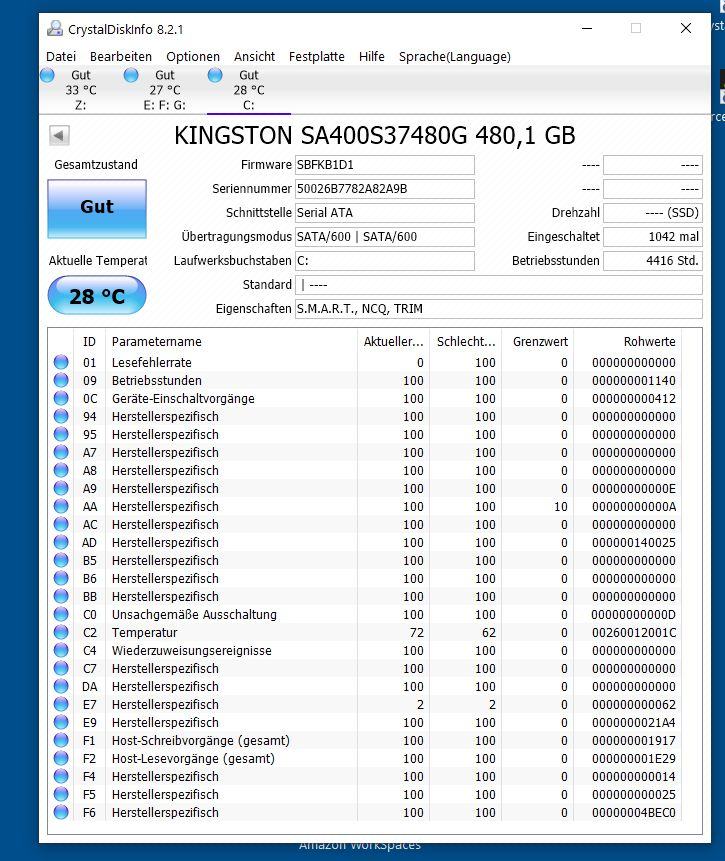725x861 pixels.
Task: Click raw value 00260012001C
Action: (x=634, y=633)
